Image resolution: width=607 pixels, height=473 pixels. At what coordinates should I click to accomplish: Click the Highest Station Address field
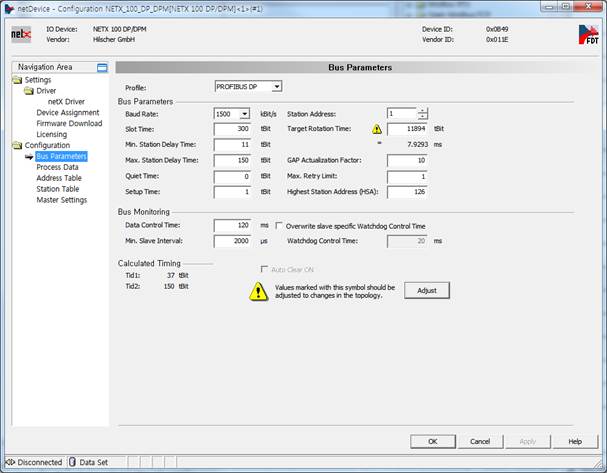click(x=407, y=192)
